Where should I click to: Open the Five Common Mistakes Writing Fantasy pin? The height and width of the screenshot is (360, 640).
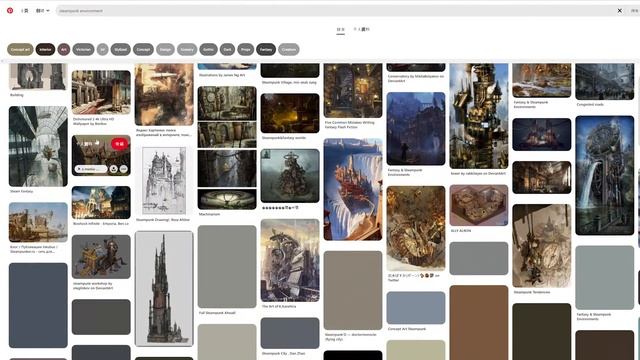pyautogui.click(x=353, y=90)
